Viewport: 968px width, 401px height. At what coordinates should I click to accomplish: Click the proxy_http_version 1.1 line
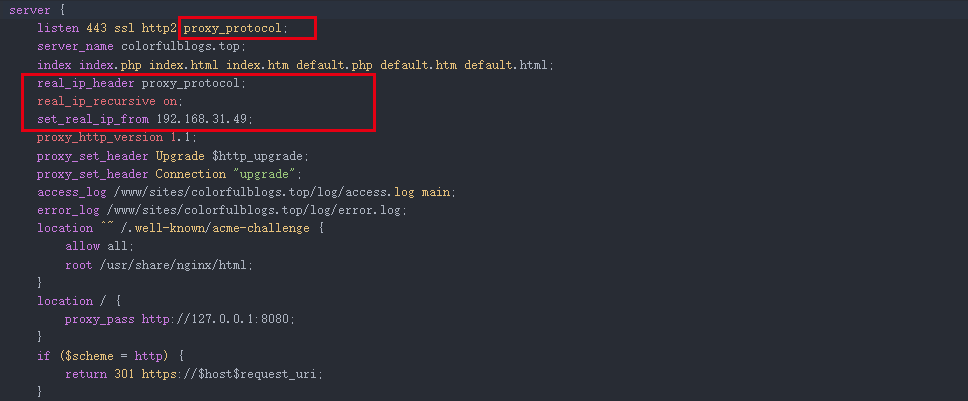pyautogui.click(x=117, y=137)
